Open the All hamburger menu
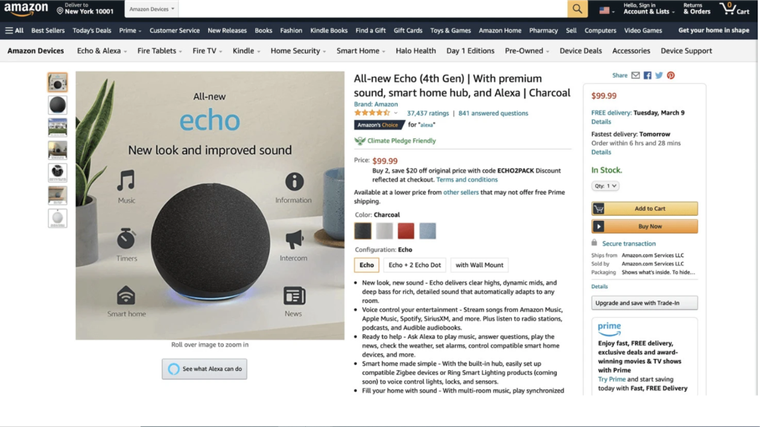 coord(14,30)
